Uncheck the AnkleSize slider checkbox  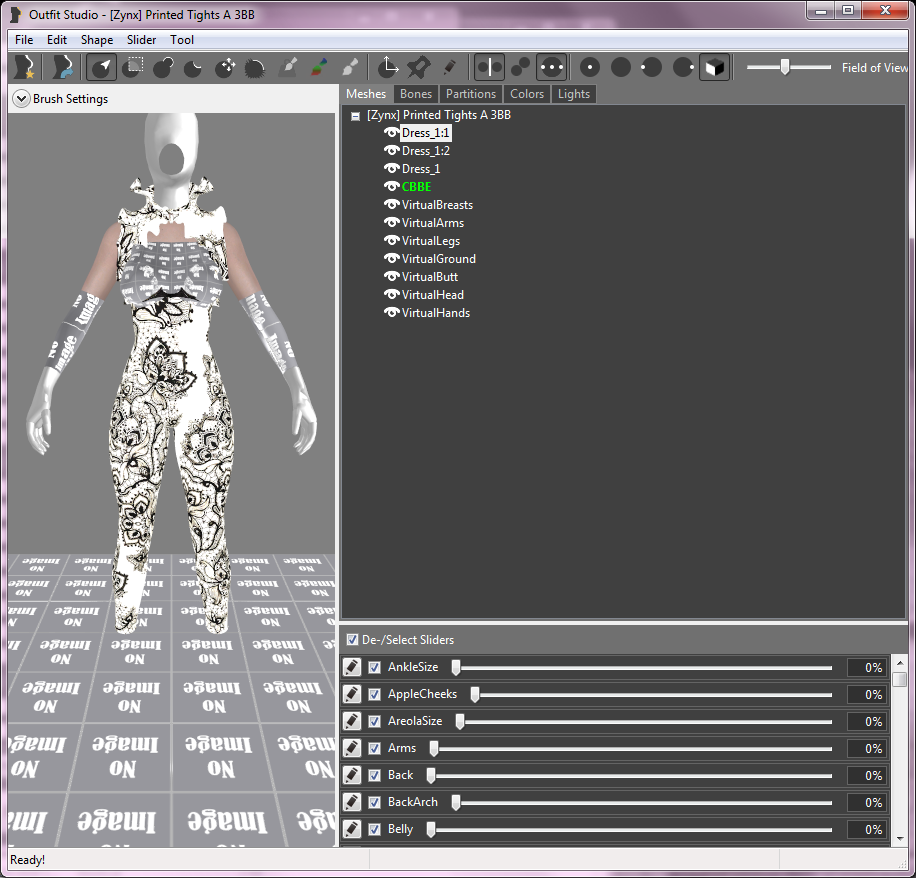tap(374, 667)
